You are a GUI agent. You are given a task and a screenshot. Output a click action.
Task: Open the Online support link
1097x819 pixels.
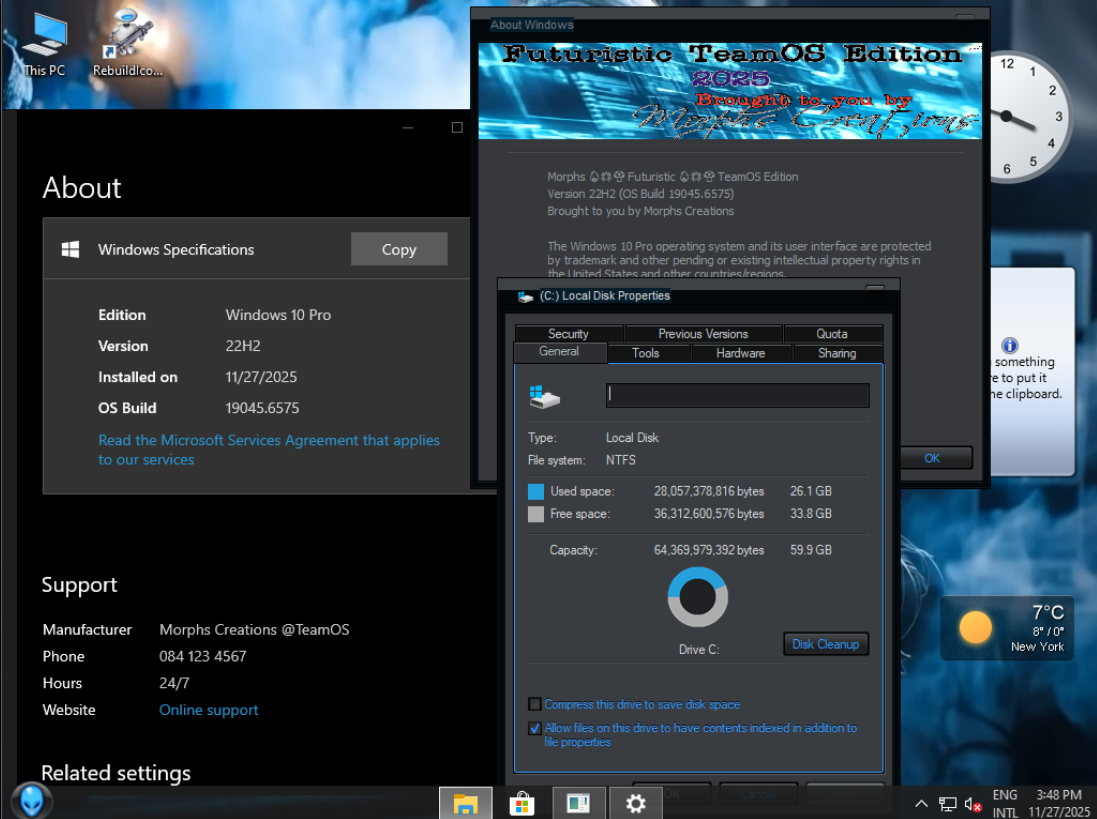tap(209, 710)
